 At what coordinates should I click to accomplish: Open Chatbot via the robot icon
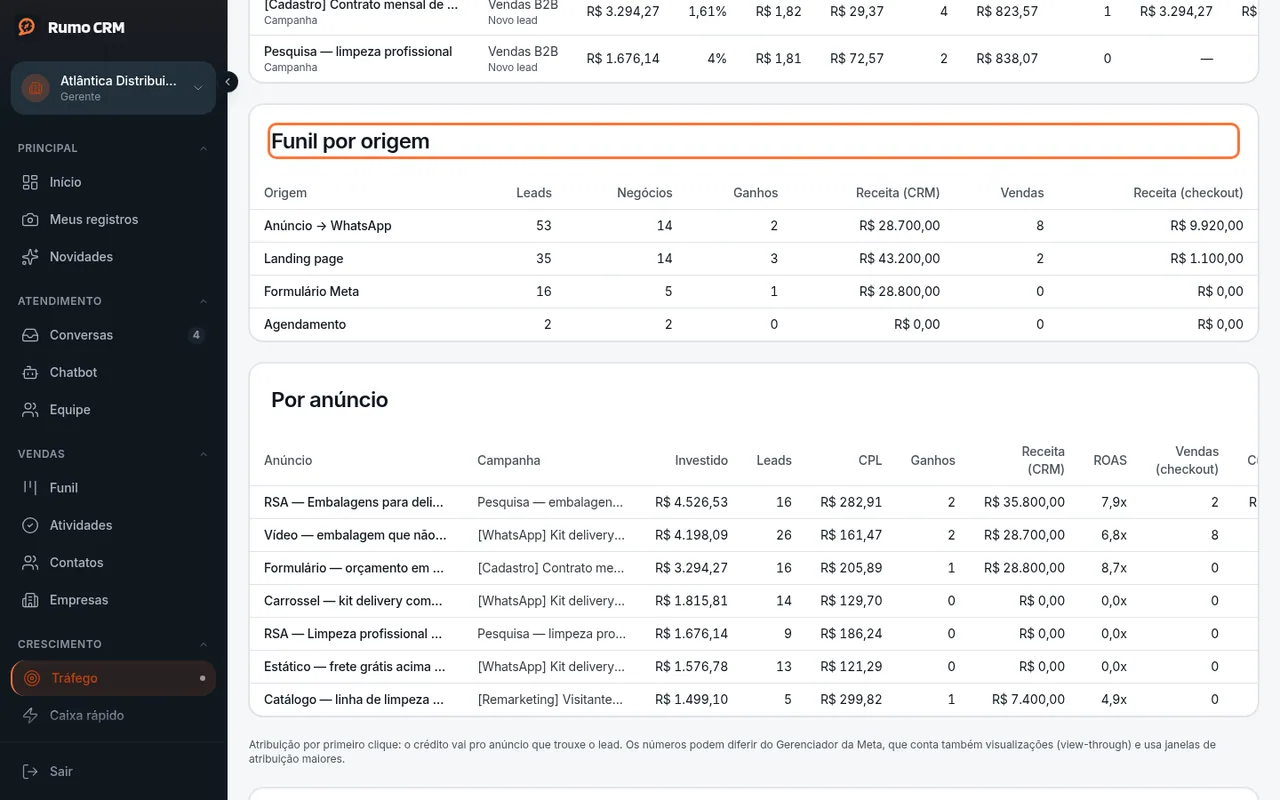(31, 372)
